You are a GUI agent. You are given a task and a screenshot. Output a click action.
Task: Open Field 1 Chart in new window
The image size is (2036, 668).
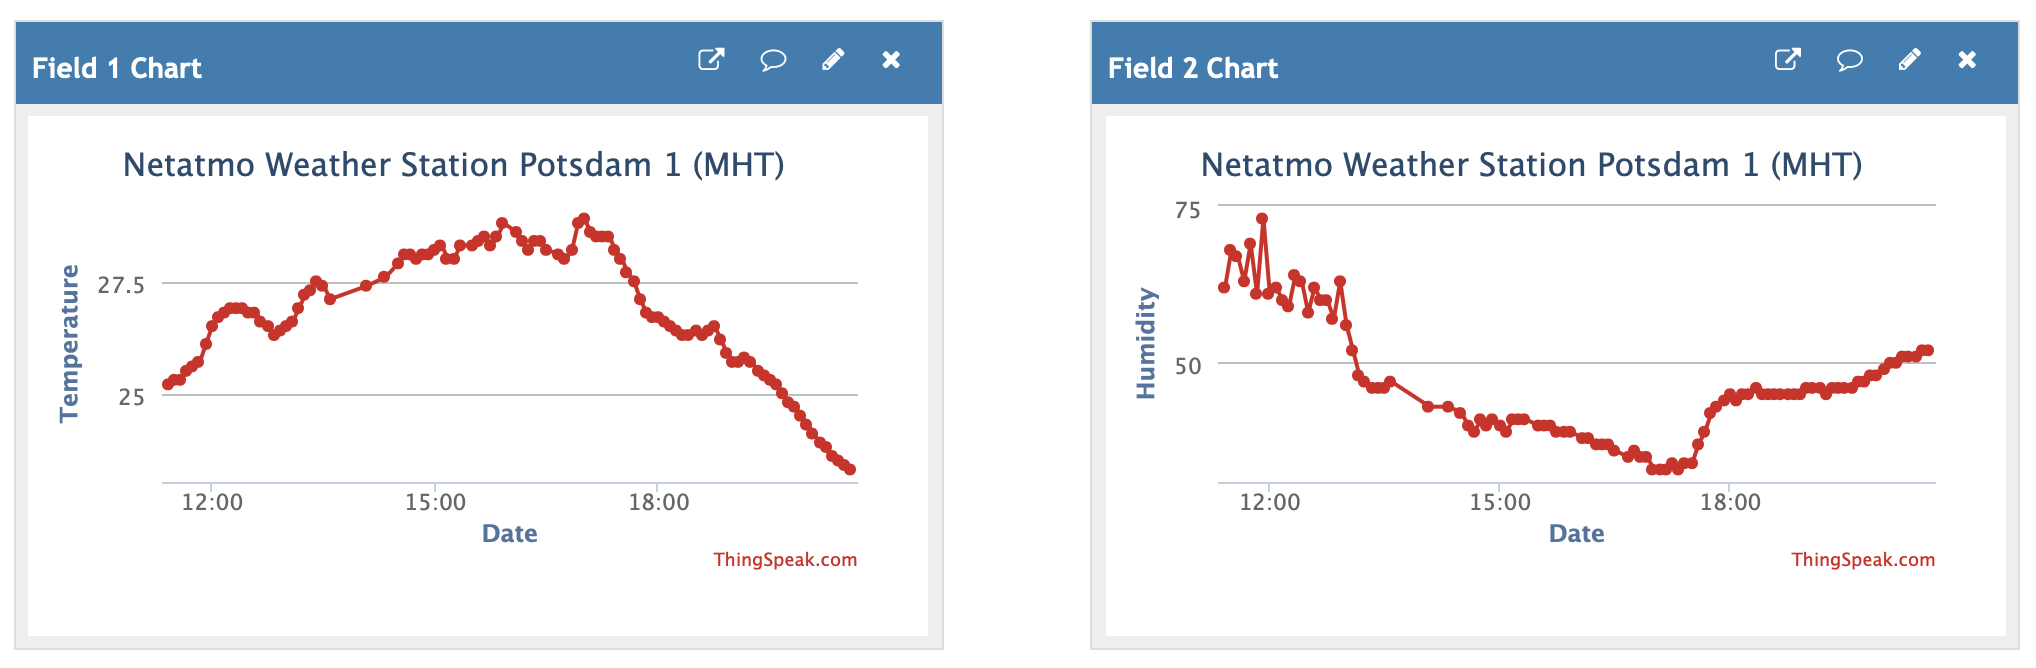[x=710, y=60]
